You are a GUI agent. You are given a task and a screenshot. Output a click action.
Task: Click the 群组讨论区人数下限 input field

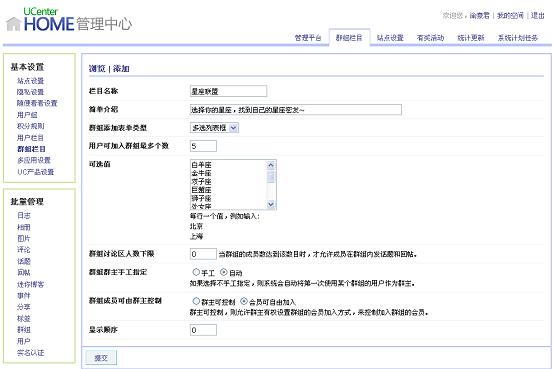pyautogui.click(x=203, y=254)
